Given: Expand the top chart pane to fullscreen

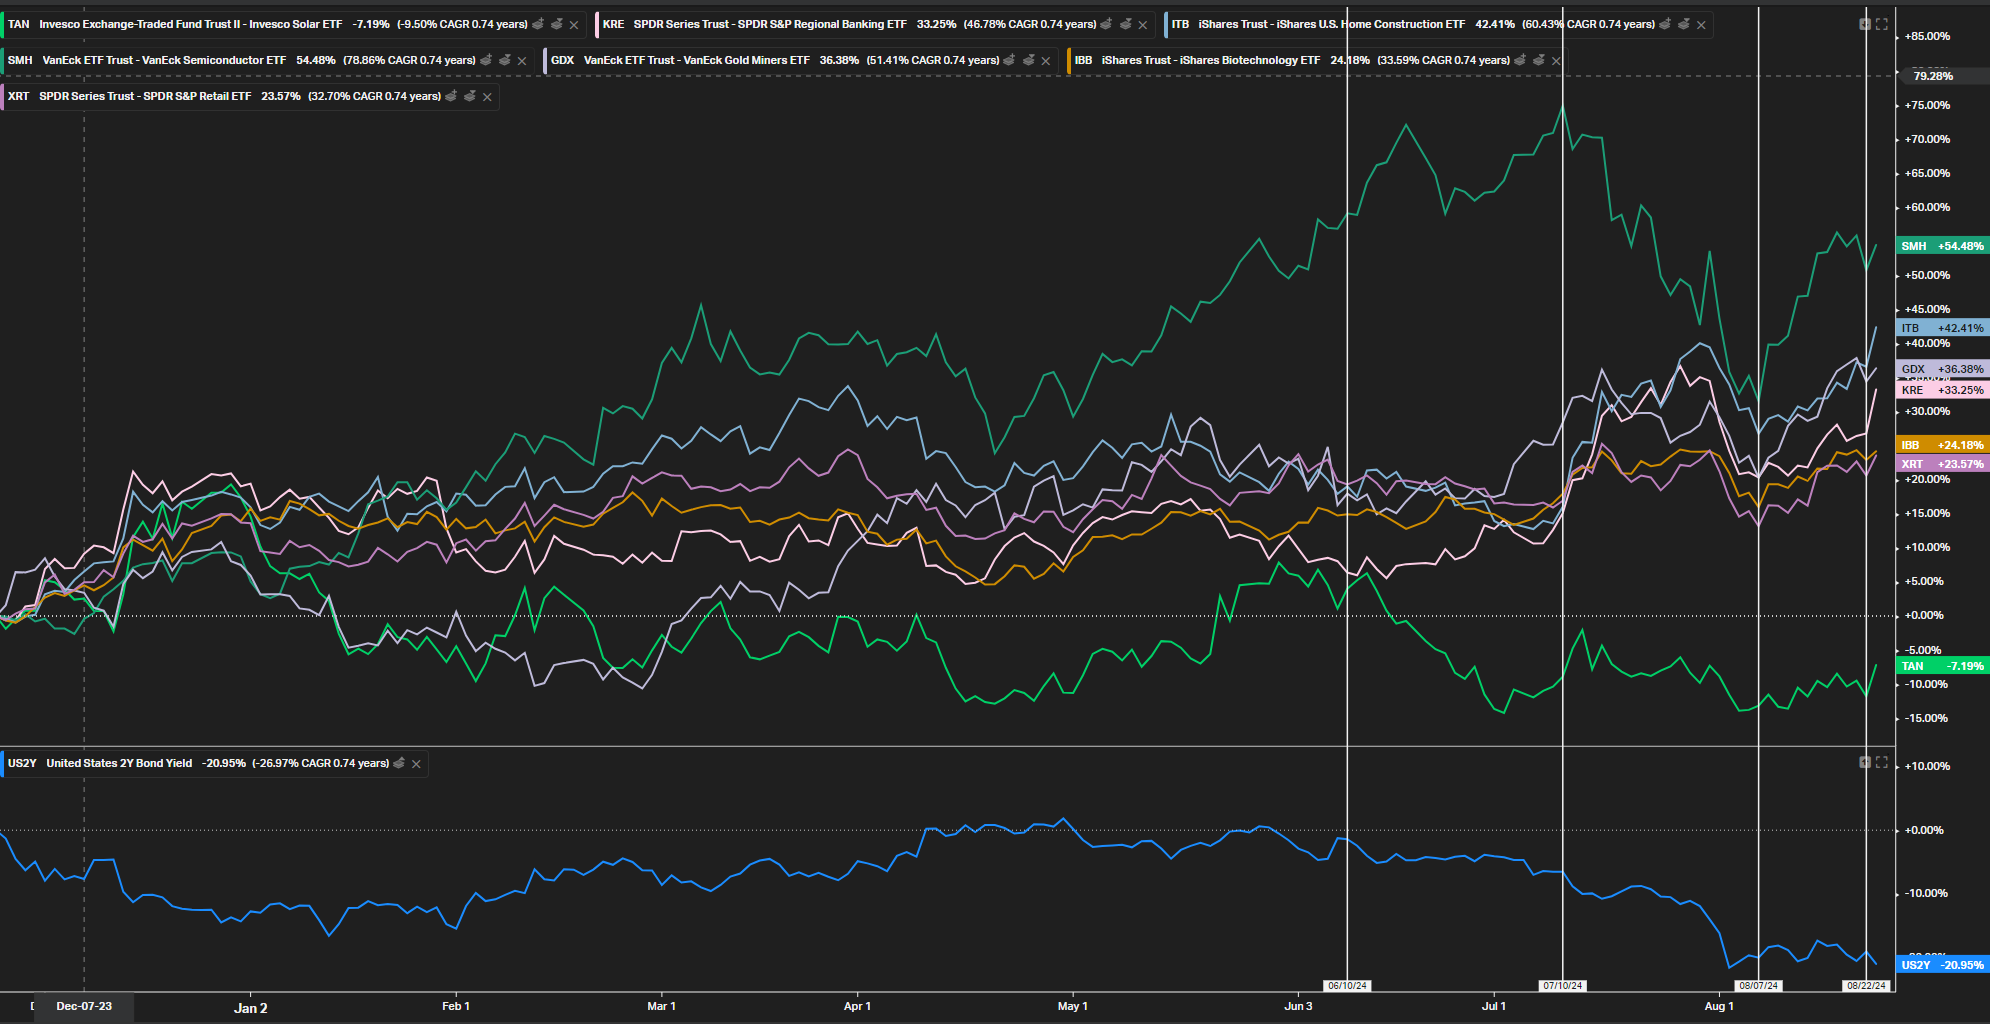Looking at the screenshot, I should pyautogui.click(x=1881, y=24).
